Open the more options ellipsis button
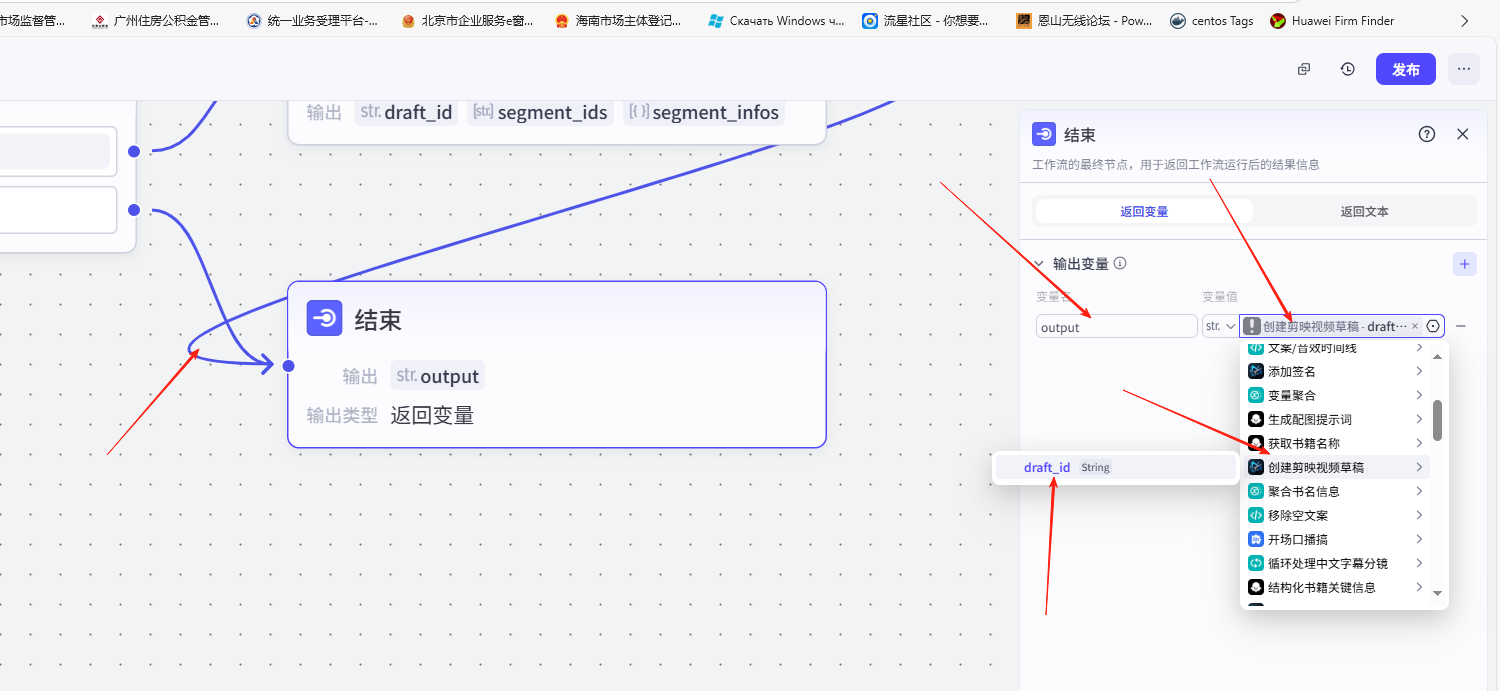 tap(1463, 69)
